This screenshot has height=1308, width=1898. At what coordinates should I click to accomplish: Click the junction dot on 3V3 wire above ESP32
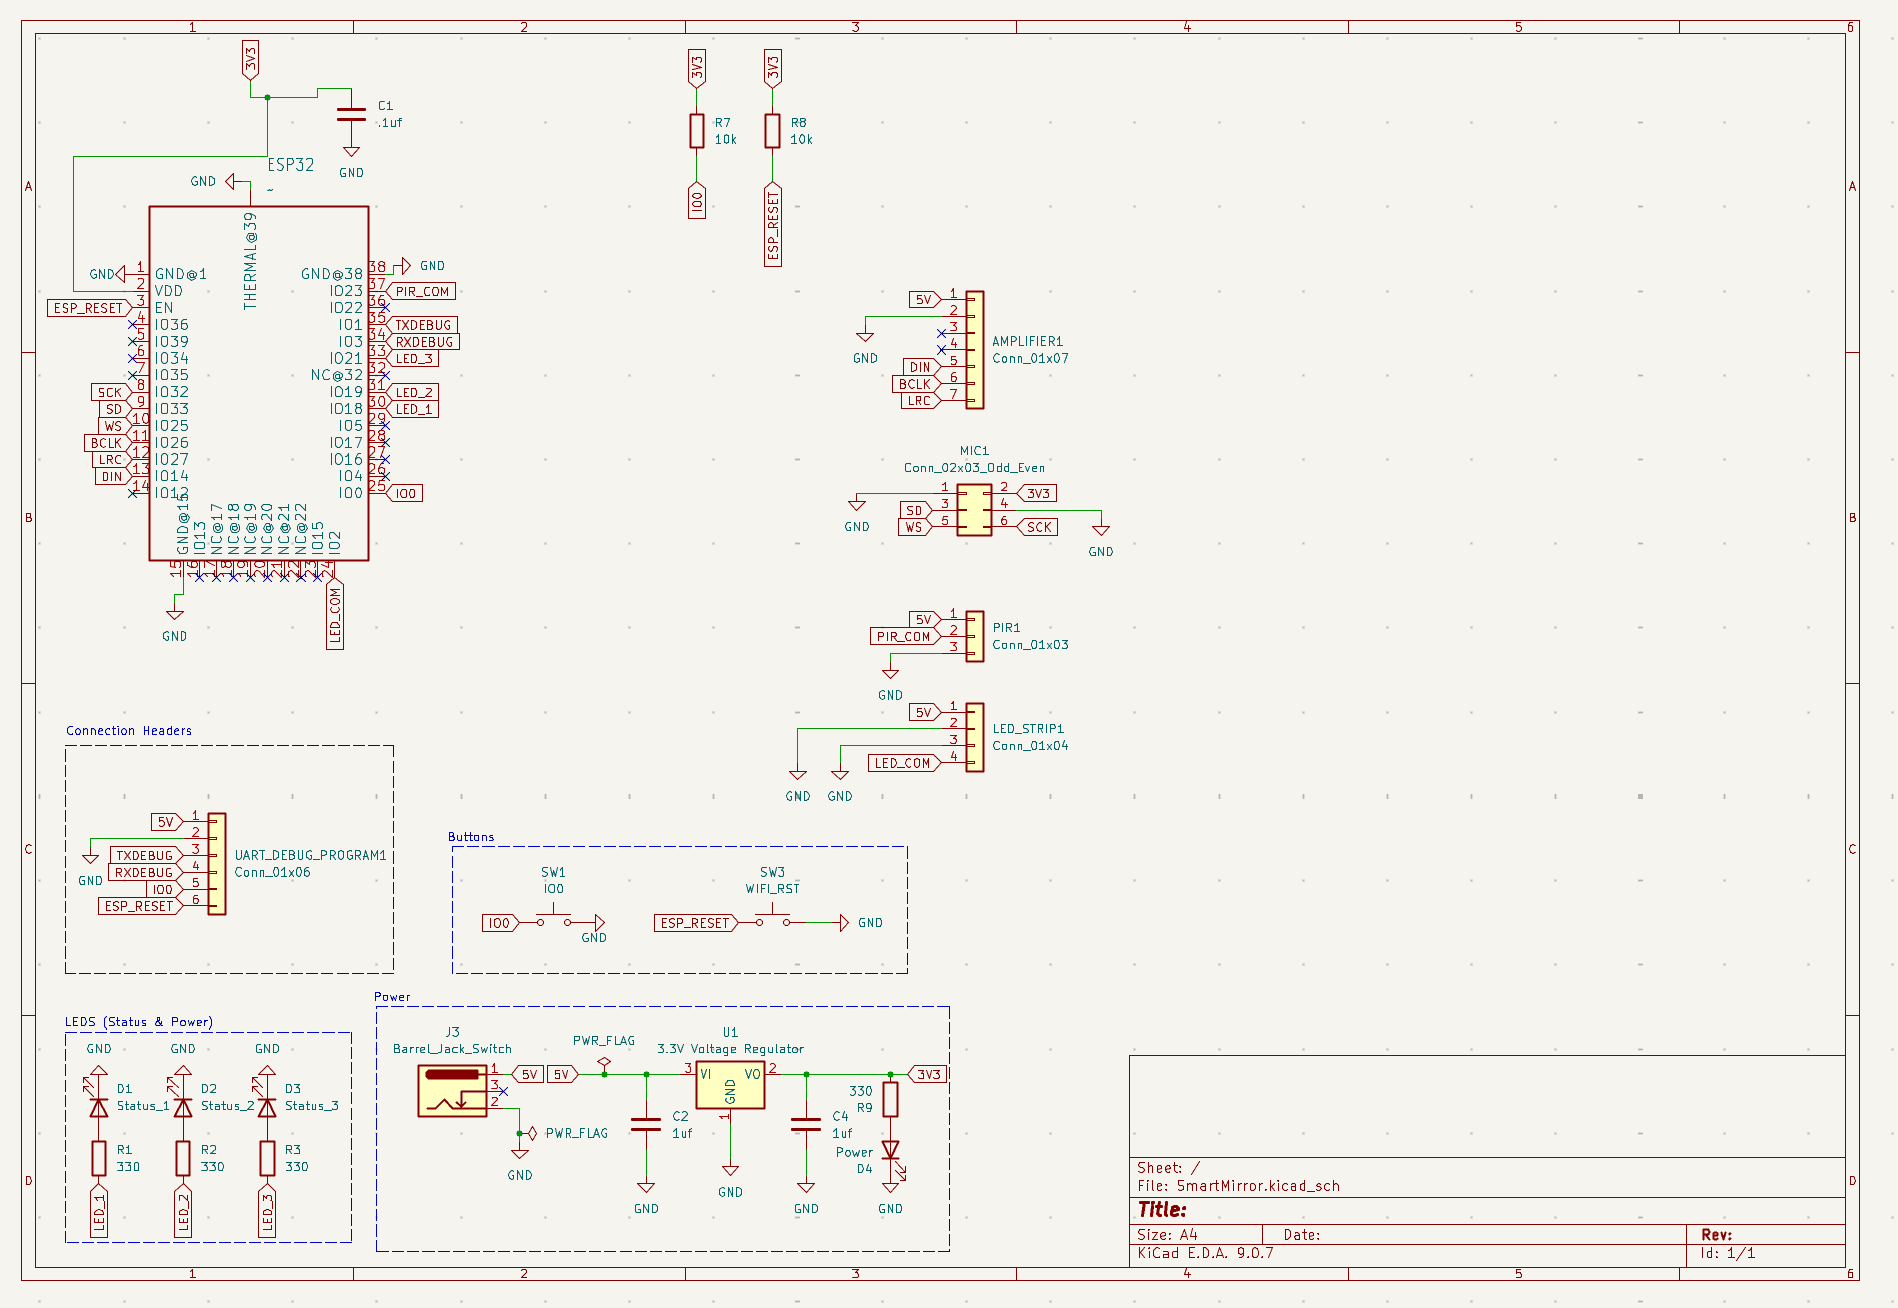267,97
